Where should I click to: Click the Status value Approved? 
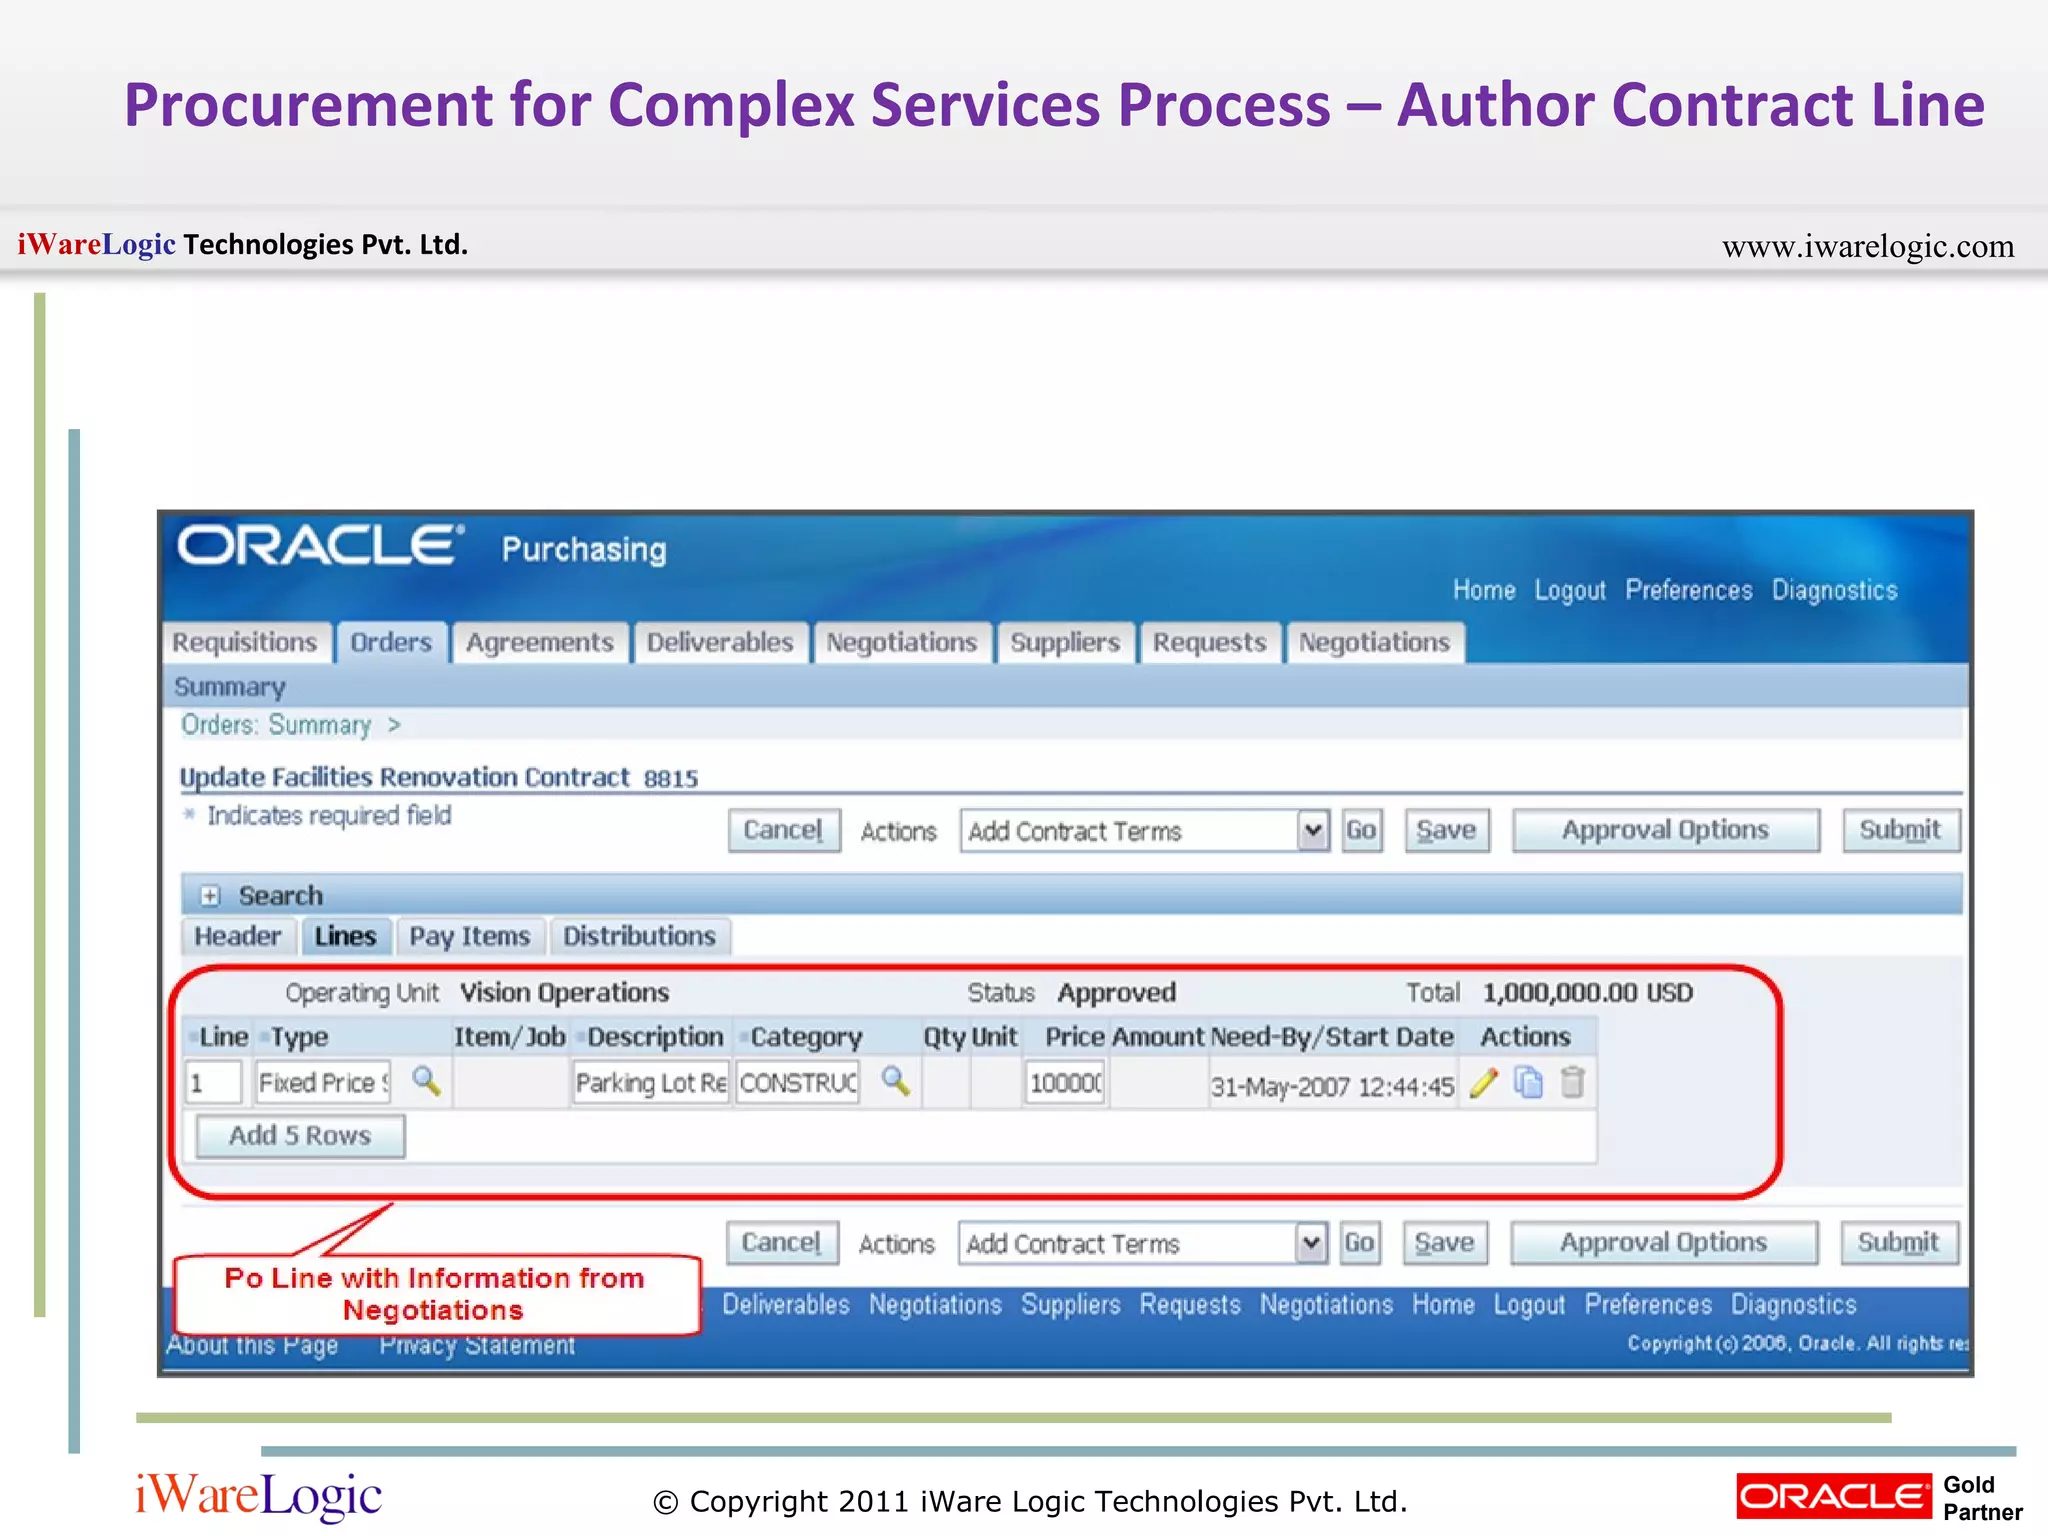[x=1117, y=993]
